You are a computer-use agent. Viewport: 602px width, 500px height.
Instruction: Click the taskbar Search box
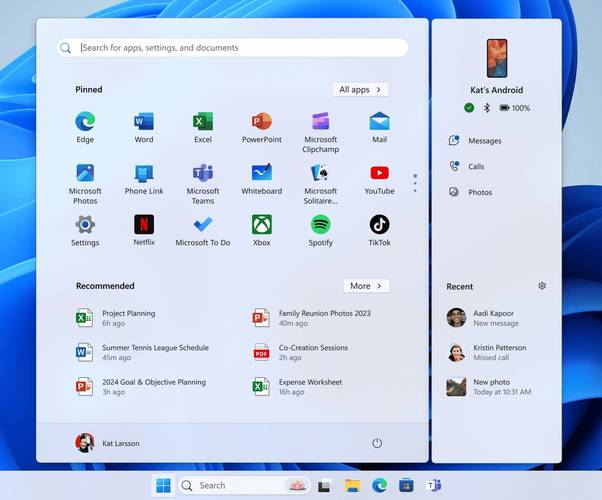244,485
